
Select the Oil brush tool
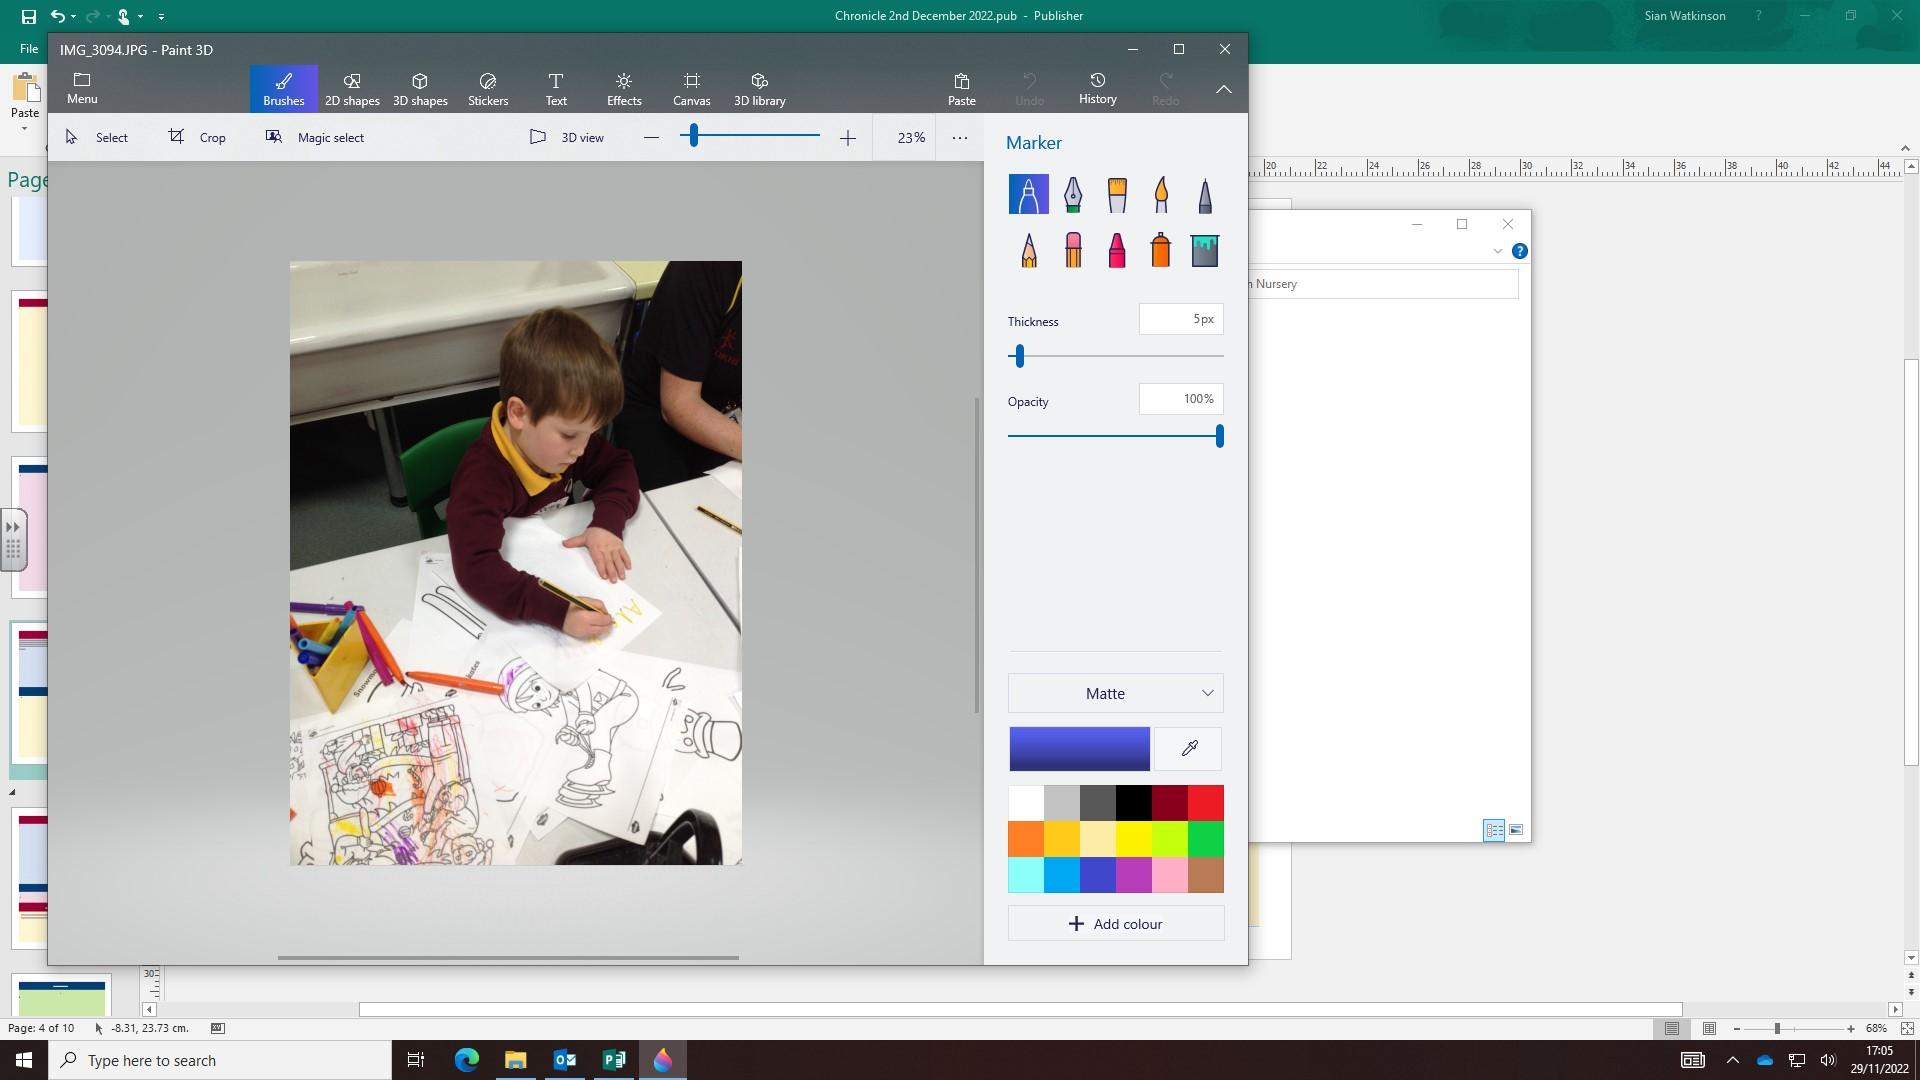pyautogui.click(x=1117, y=194)
